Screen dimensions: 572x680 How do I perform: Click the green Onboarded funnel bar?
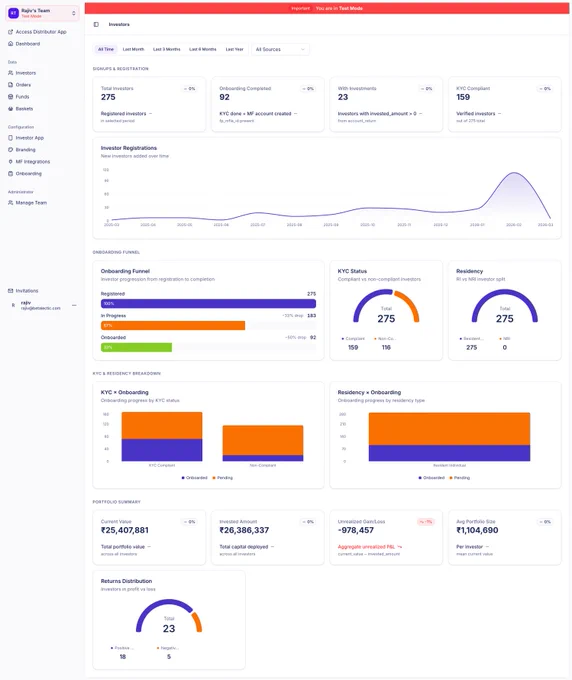136,347
